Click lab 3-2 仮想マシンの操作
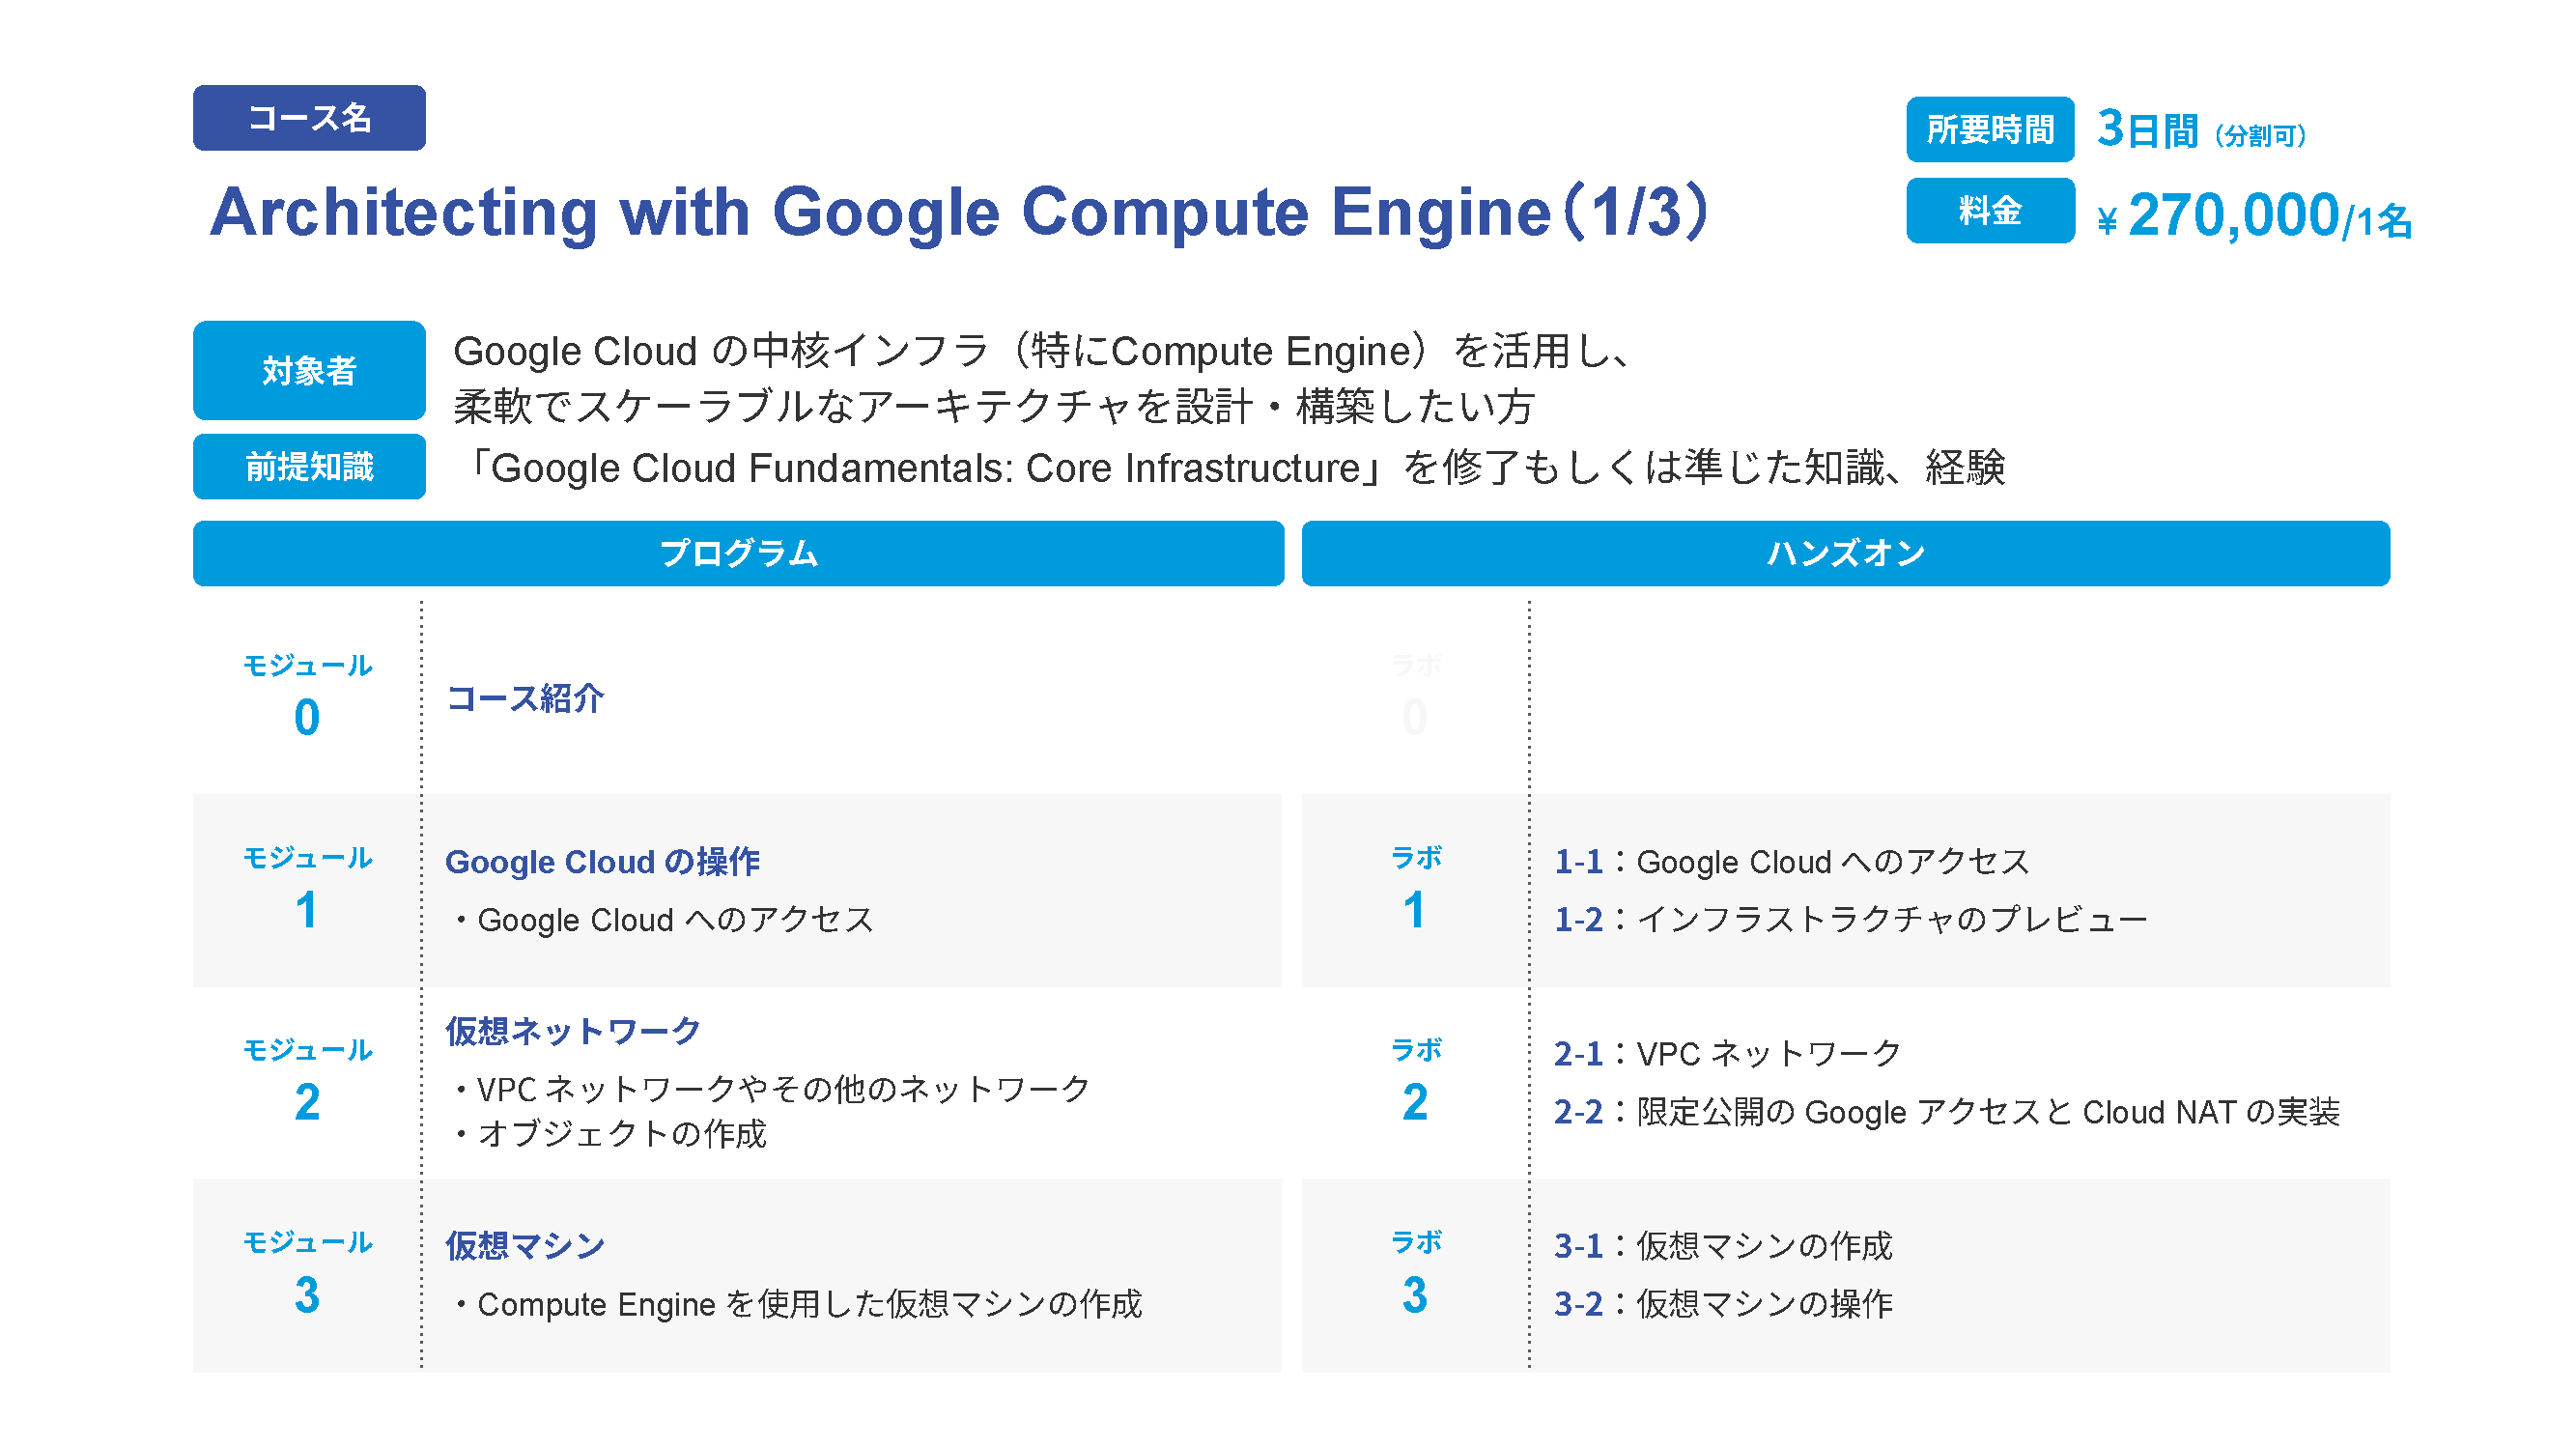The height and width of the screenshot is (1449, 2576). [1723, 1303]
